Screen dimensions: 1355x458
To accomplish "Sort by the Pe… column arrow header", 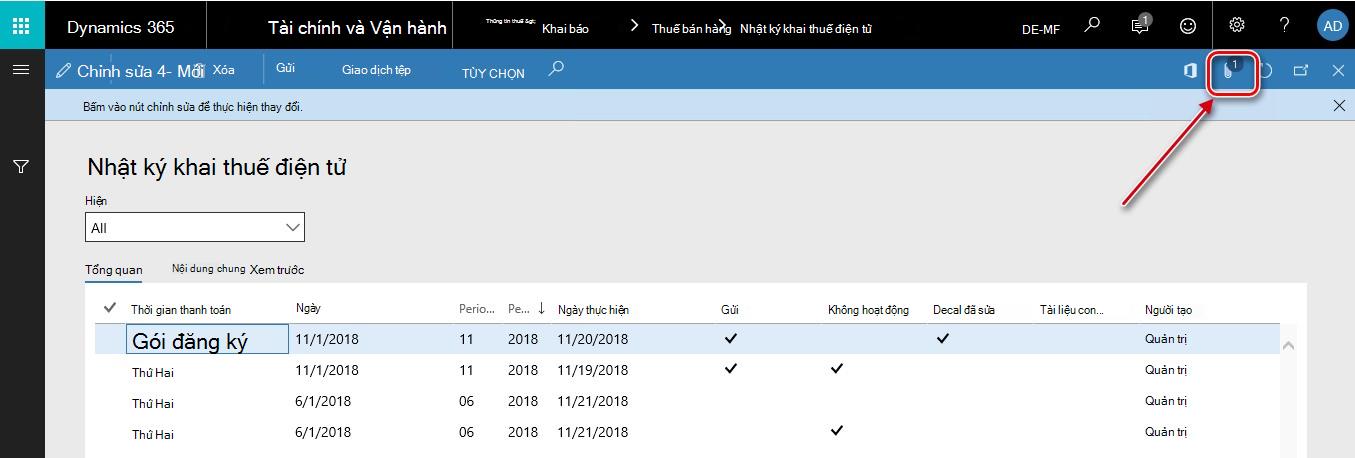I will pyautogui.click(x=526, y=309).
